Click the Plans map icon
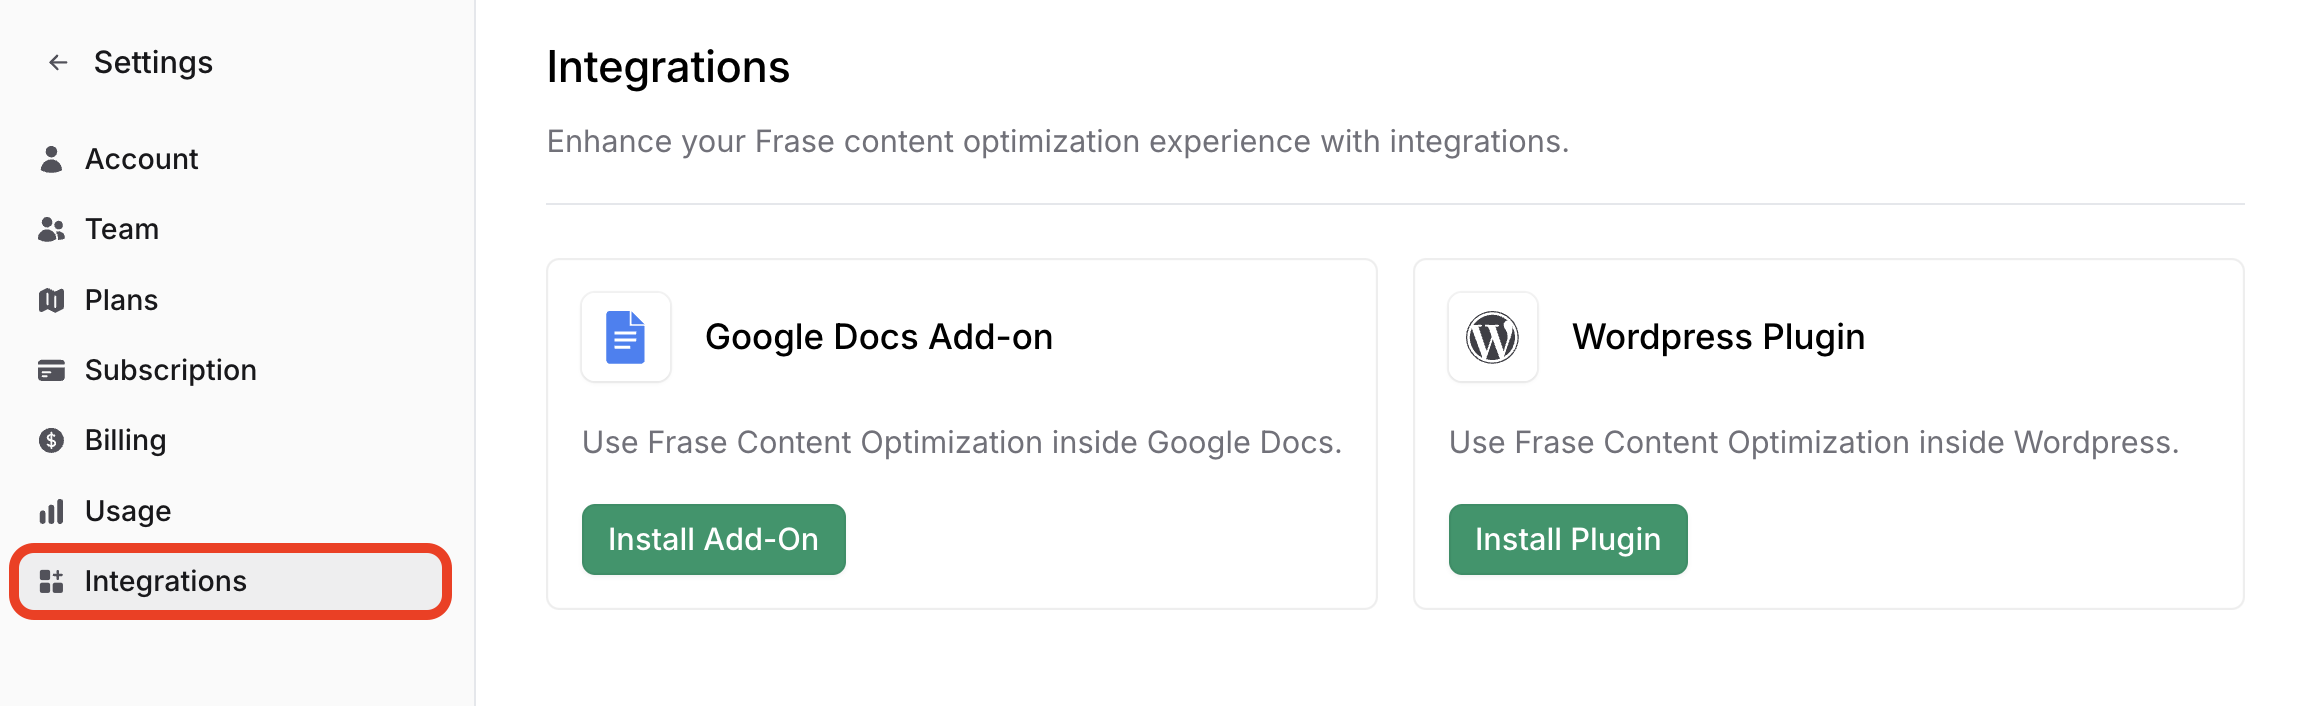 tap(51, 300)
